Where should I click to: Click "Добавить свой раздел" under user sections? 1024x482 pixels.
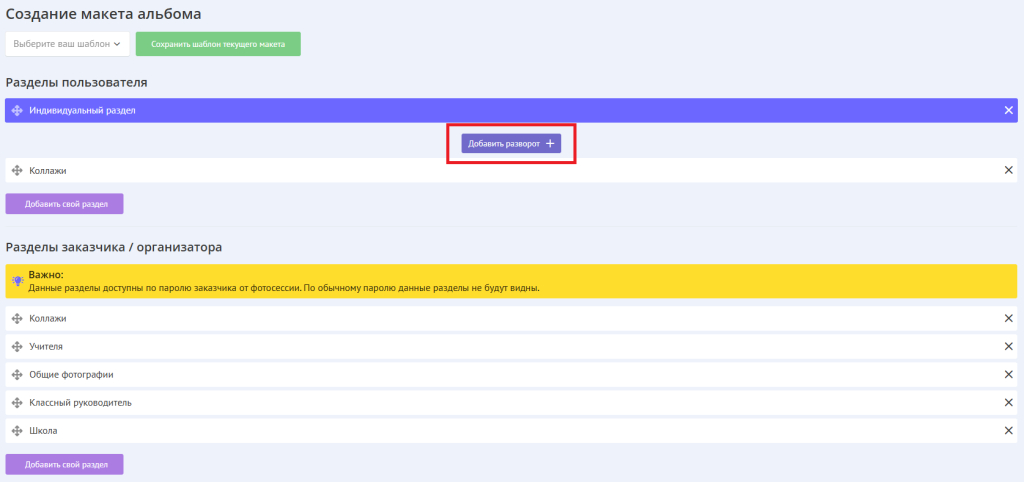(x=64, y=204)
